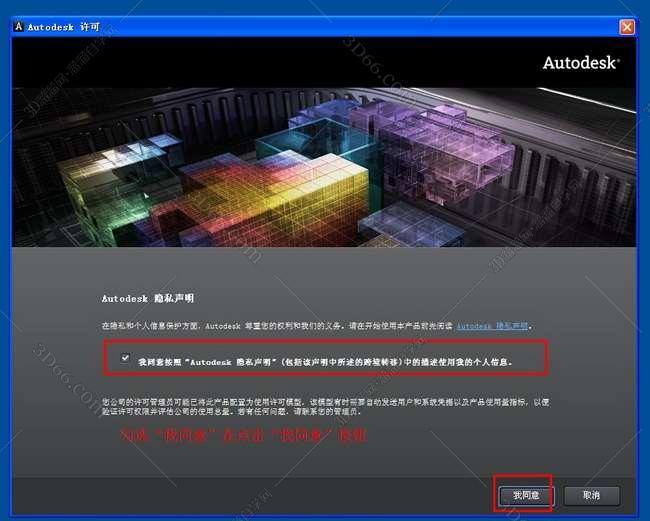
Task: Click the agreement sentence starting 我同意按照
Action: [x=325, y=362]
